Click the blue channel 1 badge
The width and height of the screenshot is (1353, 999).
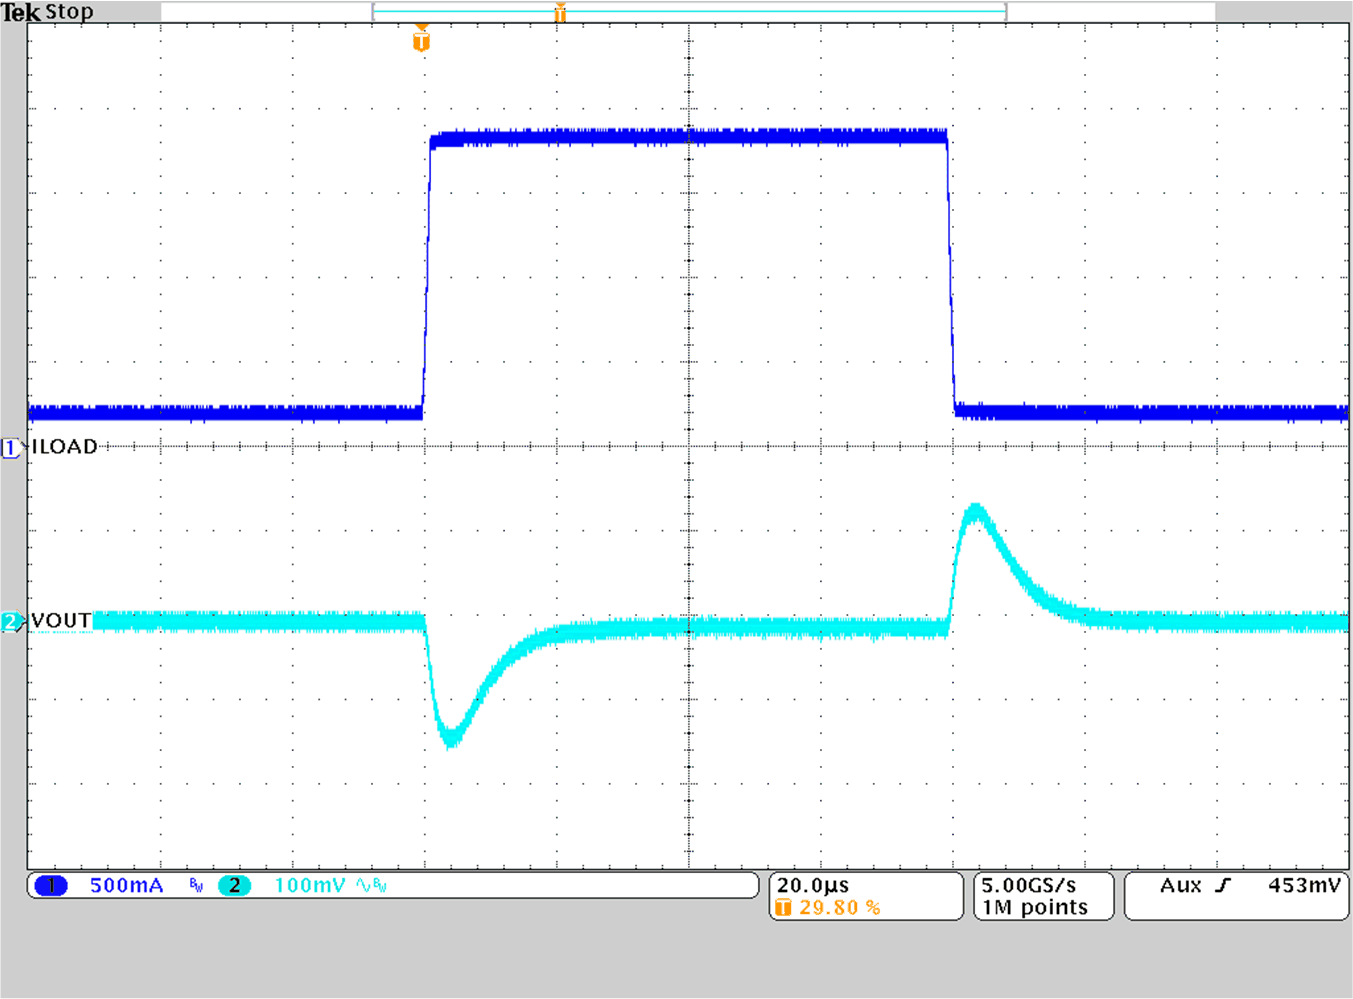point(50,885)
